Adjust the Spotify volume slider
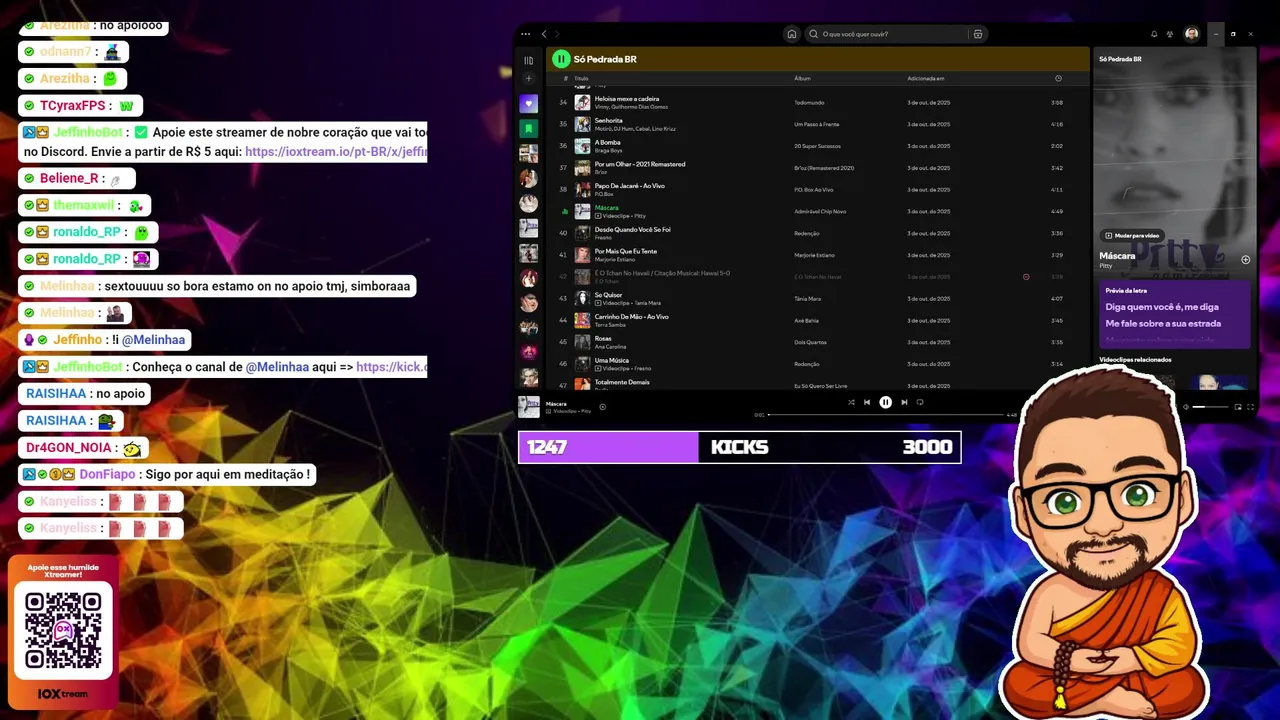This screenshot has width=1280, height=720. pyautogui.click(x=1210, y=407)
